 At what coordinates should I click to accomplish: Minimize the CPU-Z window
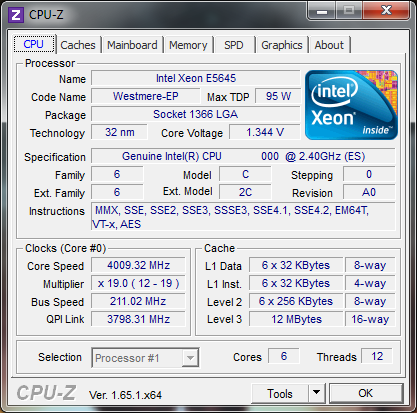coord(322,10)
